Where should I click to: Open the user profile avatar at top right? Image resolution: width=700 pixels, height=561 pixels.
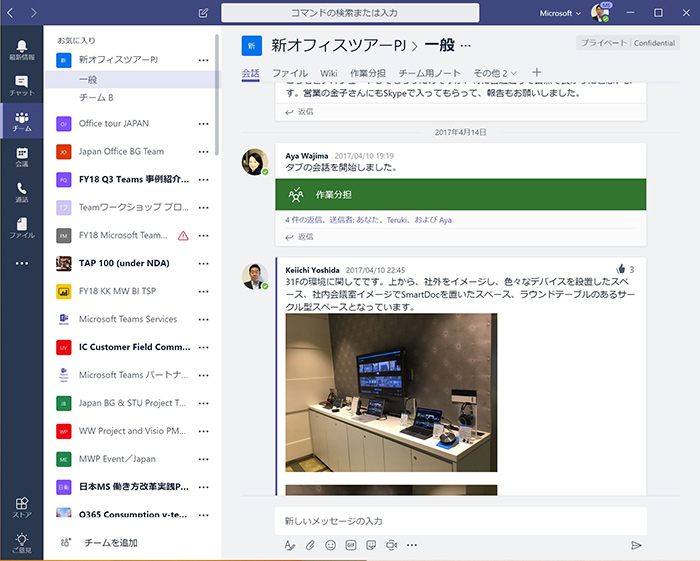point(600,12)
